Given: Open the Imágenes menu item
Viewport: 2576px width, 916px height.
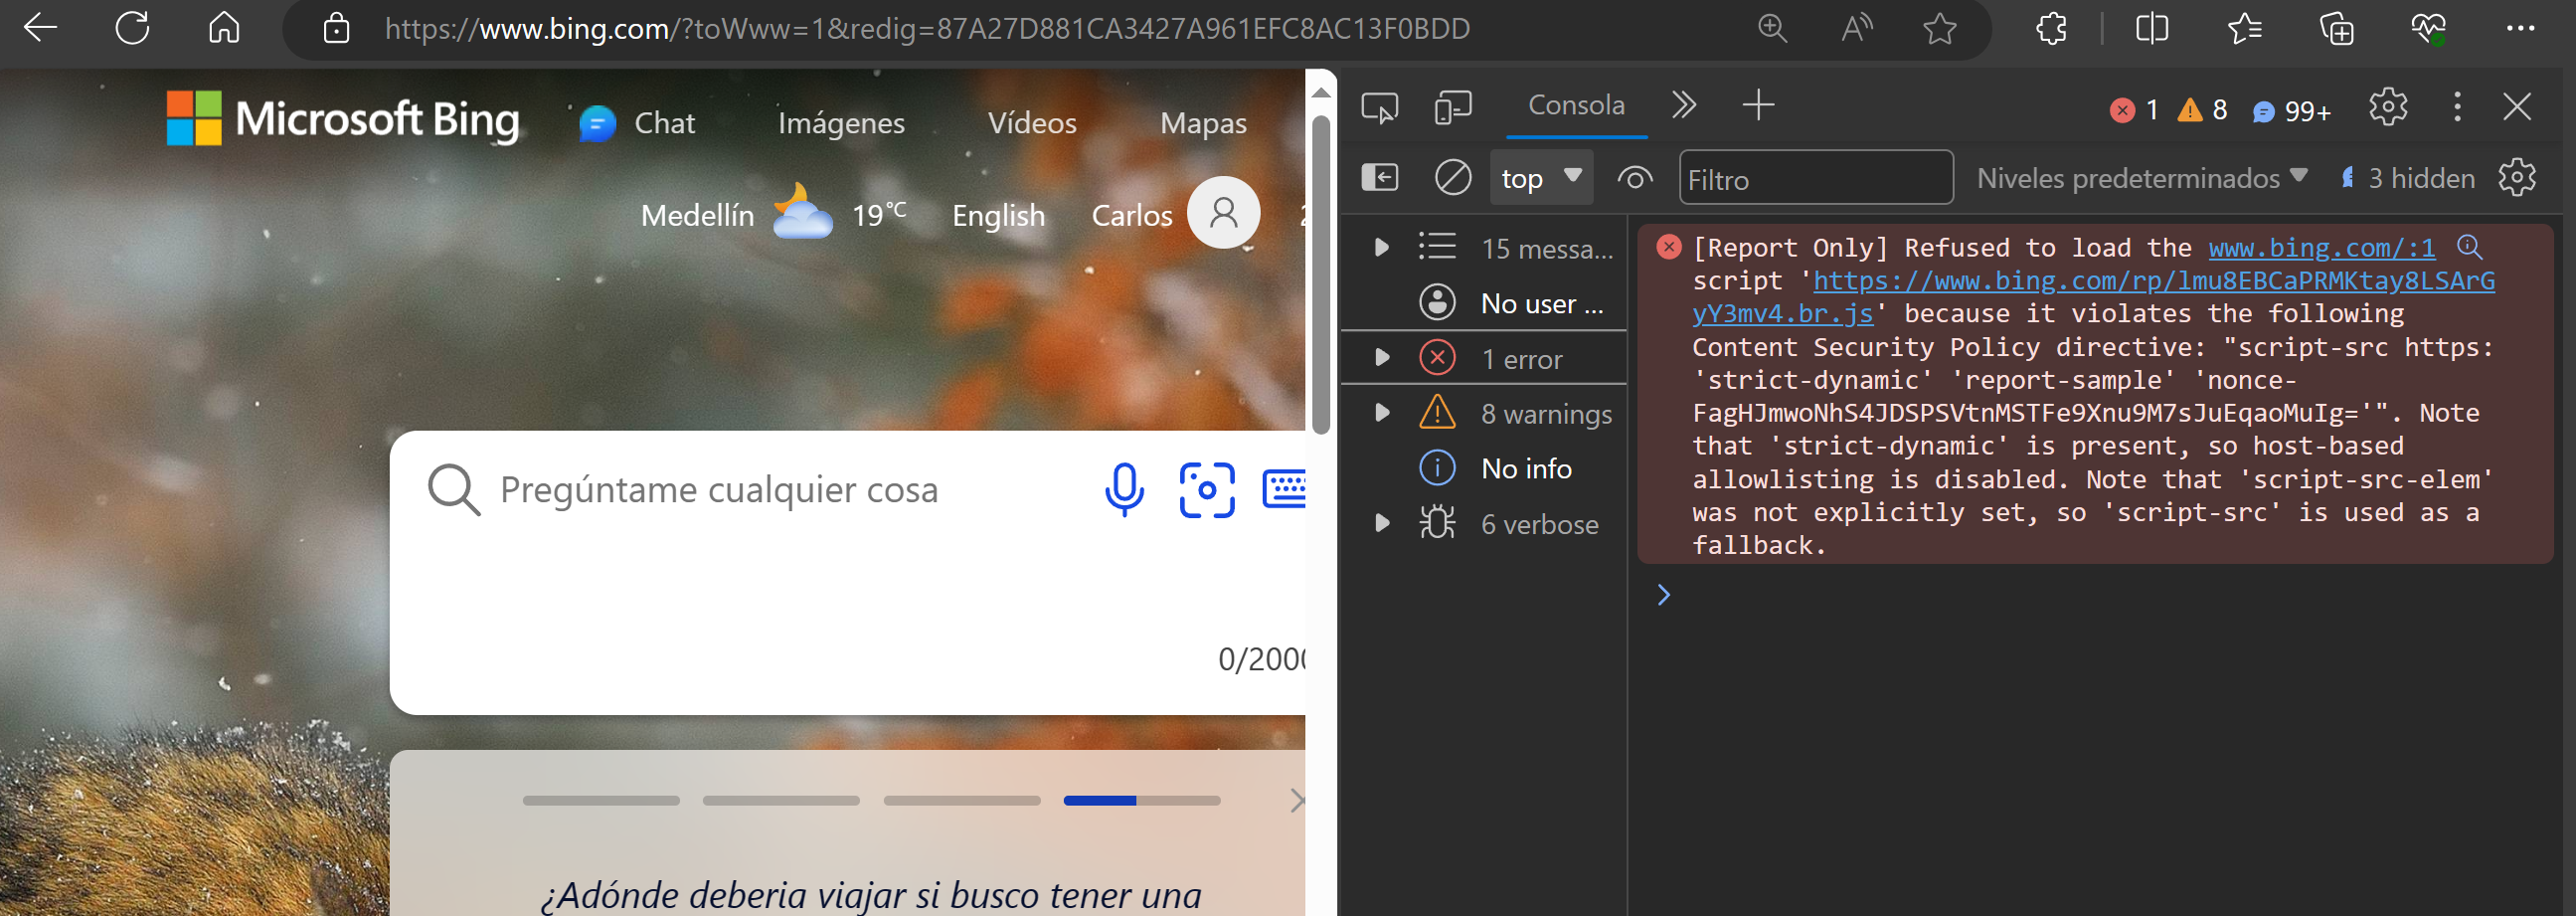Looking at the screenshot, I should point(841,123).
